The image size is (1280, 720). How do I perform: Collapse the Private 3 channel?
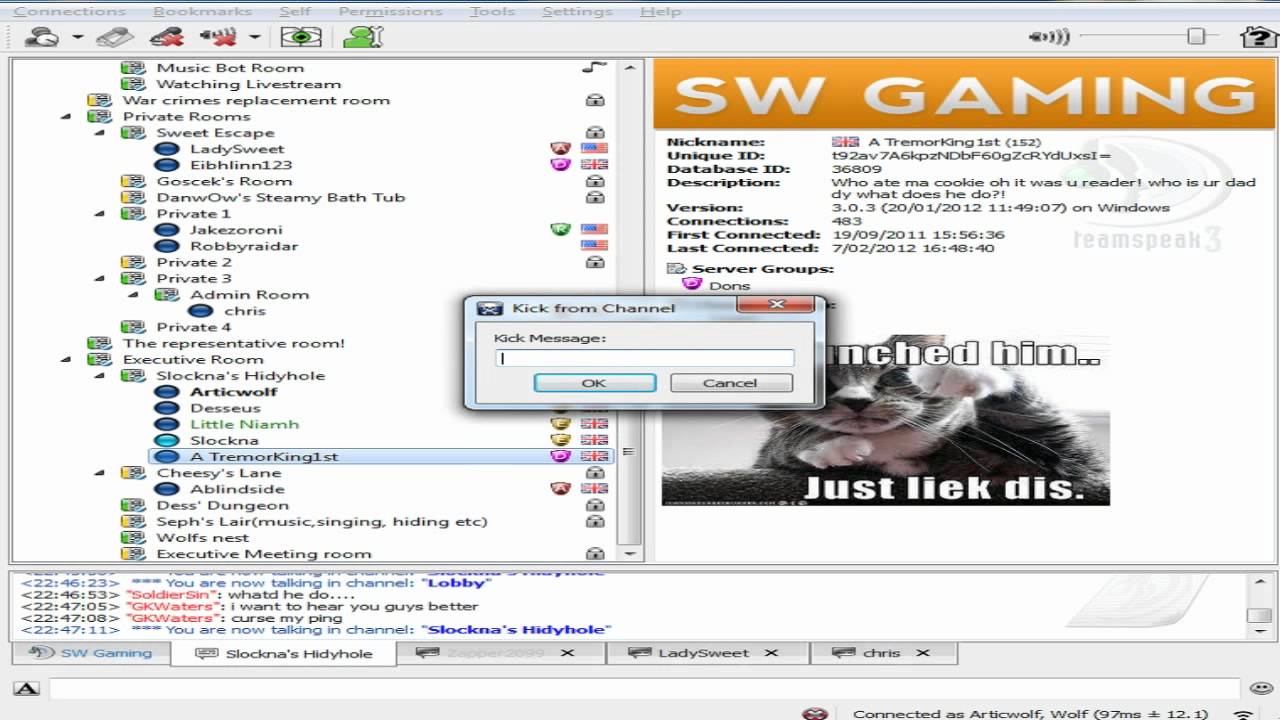pyautogui.click(x=100, y=279)
